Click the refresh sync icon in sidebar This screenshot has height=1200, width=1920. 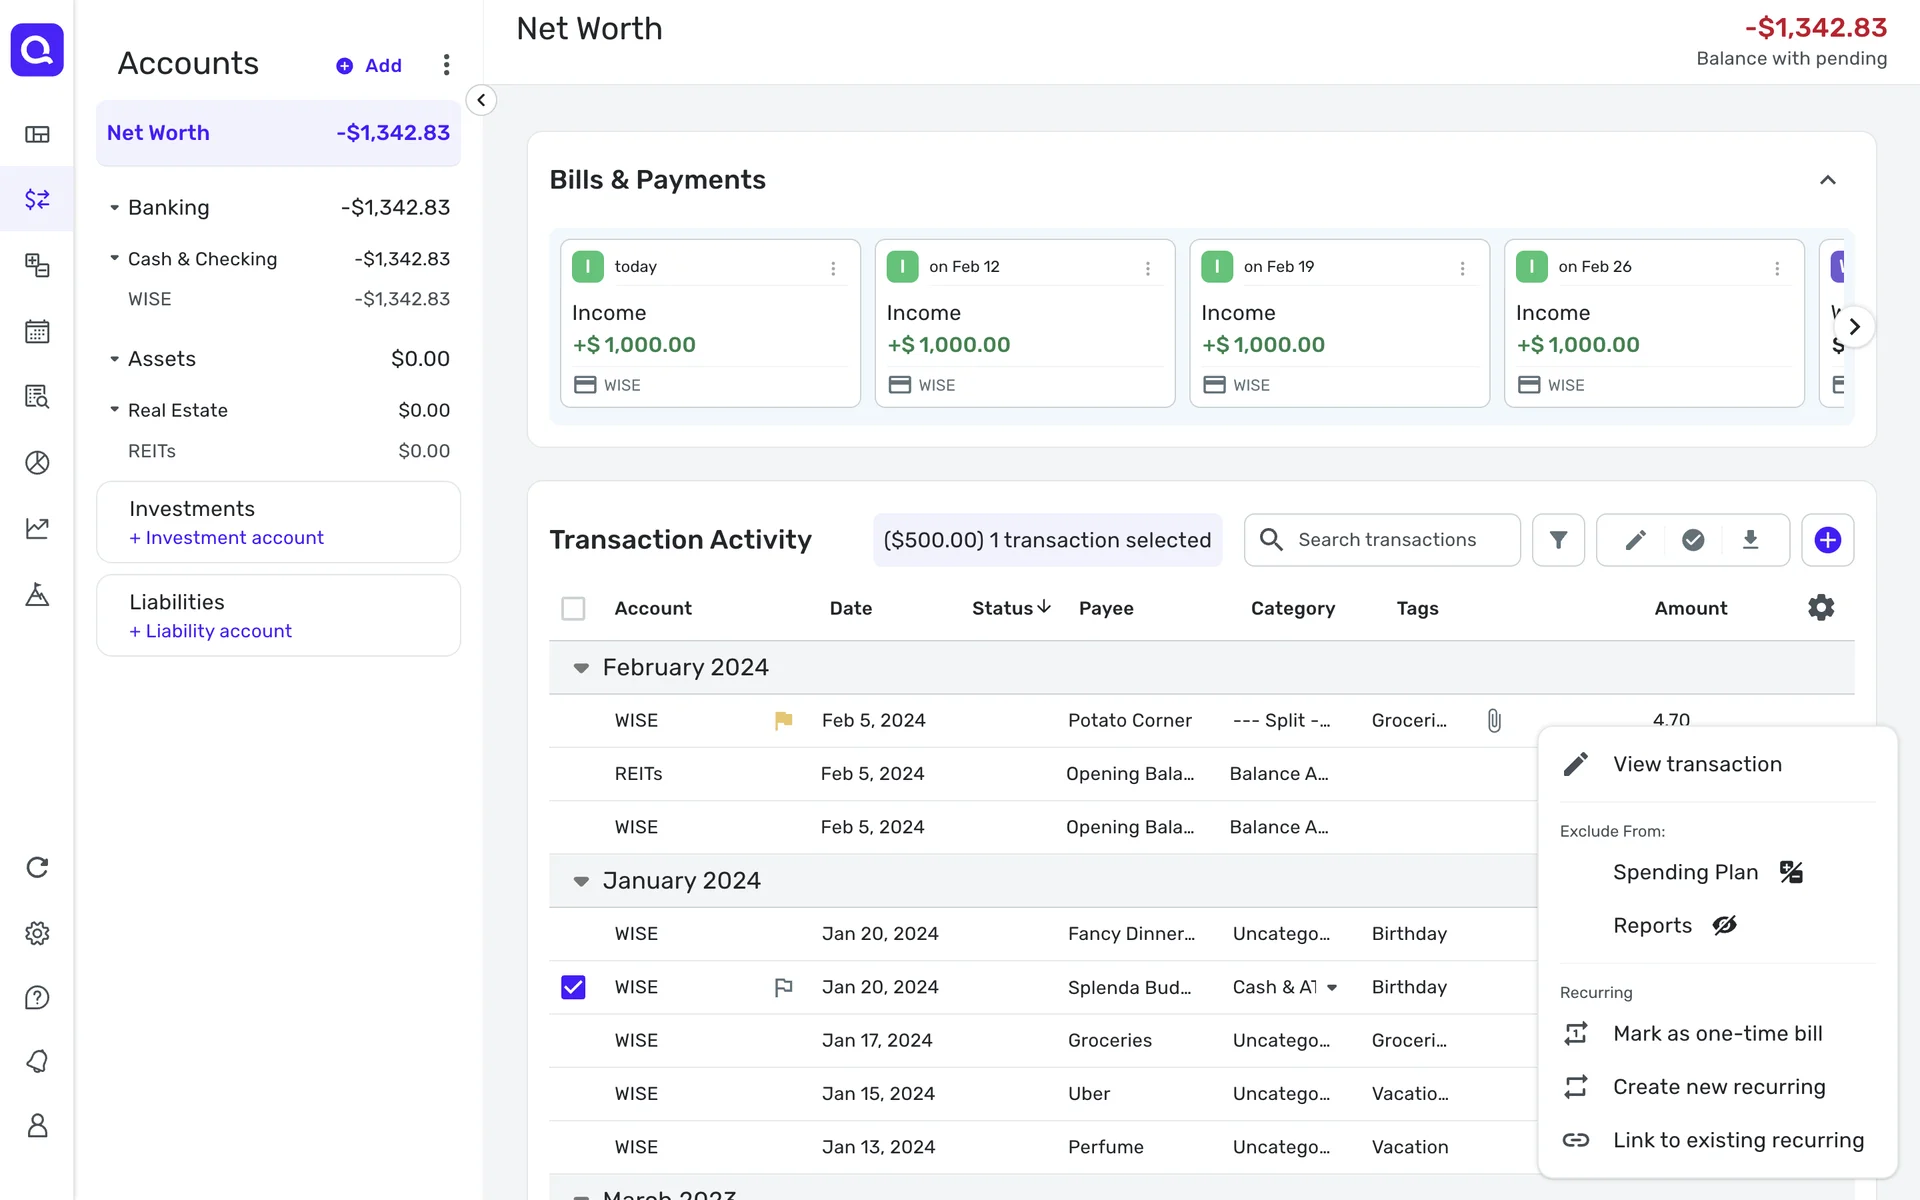click(x=37, y=867)
